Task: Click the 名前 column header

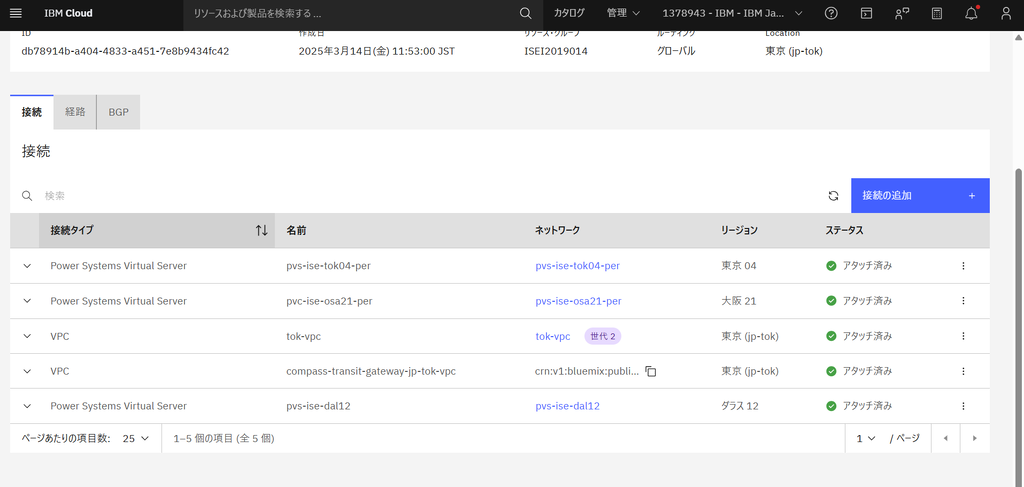Action: click(x=296, y=230)
